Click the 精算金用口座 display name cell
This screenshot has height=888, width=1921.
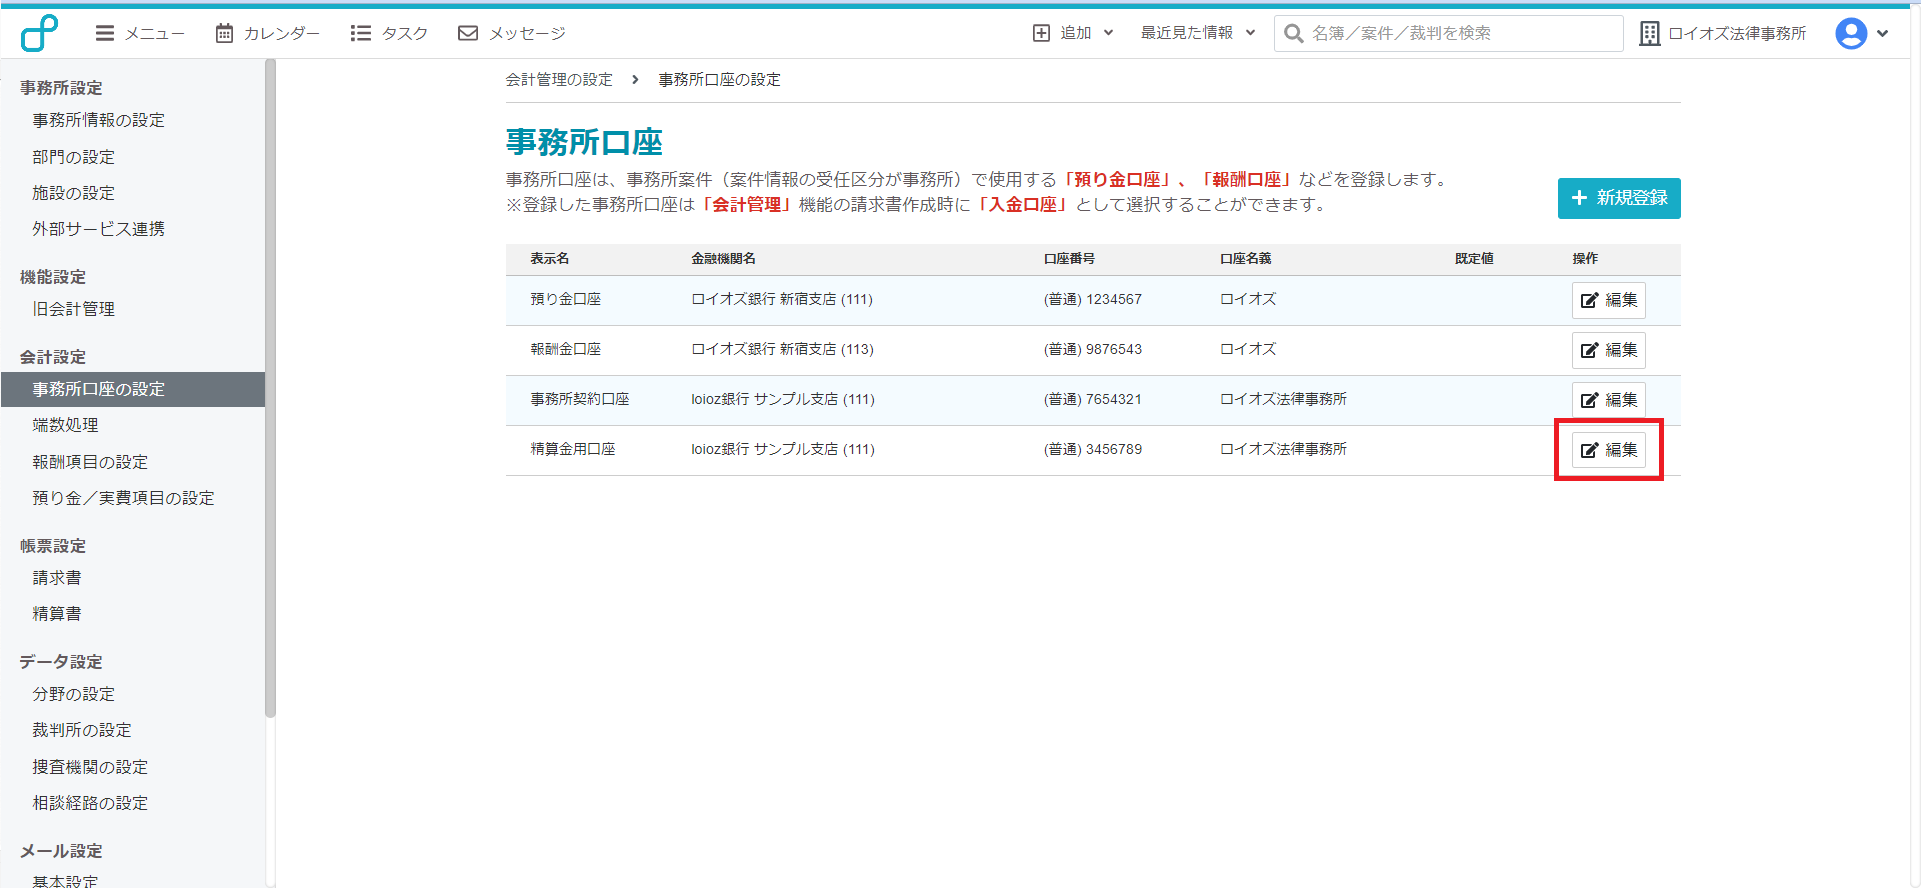coord(573,449)
